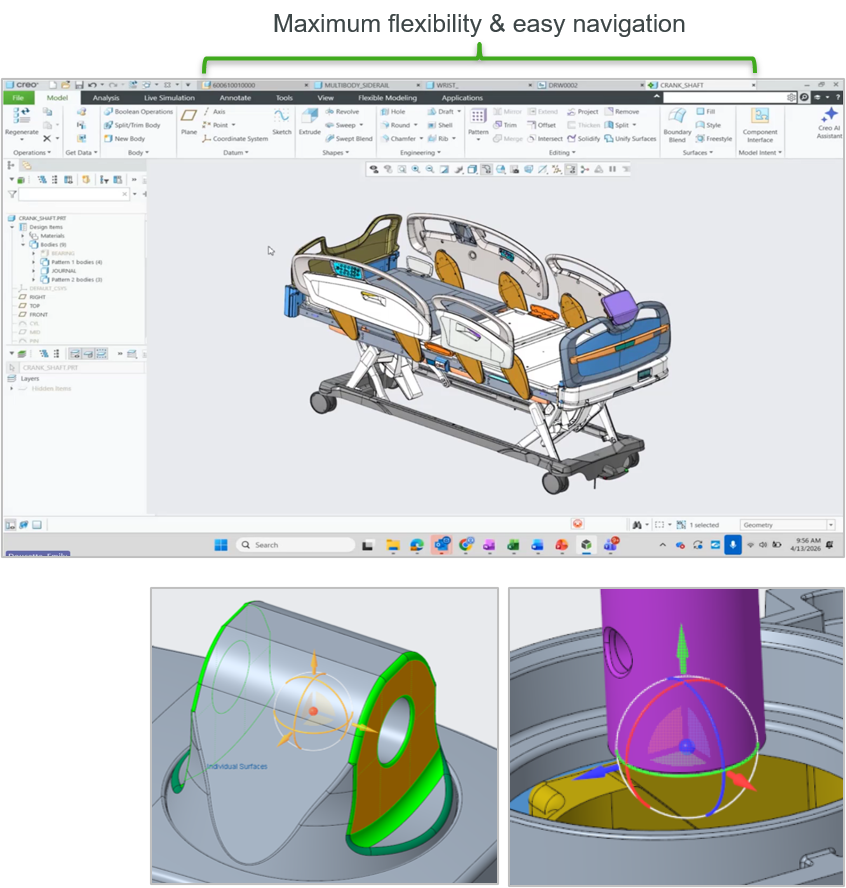Screen dimensions: 846x888
Task: Select CRANK_SHAFT.PRT root tree item
Action: pos(37,218)
